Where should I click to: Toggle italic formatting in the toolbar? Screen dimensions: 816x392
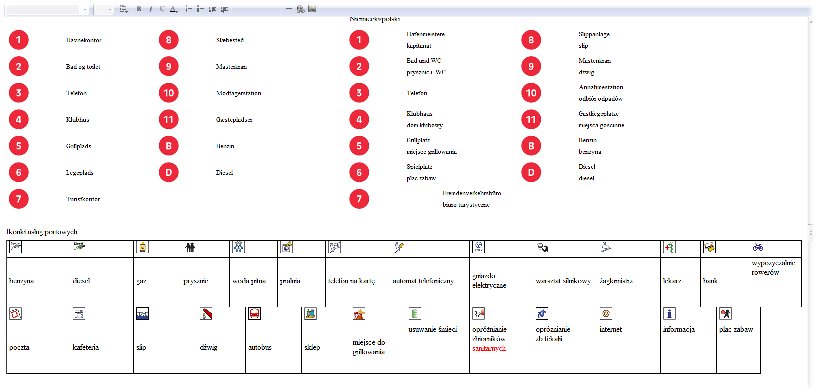click(x=150, y=9)
